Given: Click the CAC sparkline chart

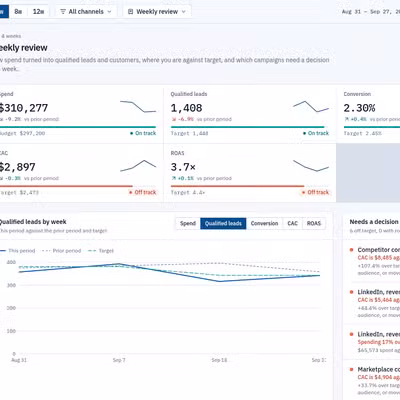Looking at the screenshot, I should tap(138, 166).
